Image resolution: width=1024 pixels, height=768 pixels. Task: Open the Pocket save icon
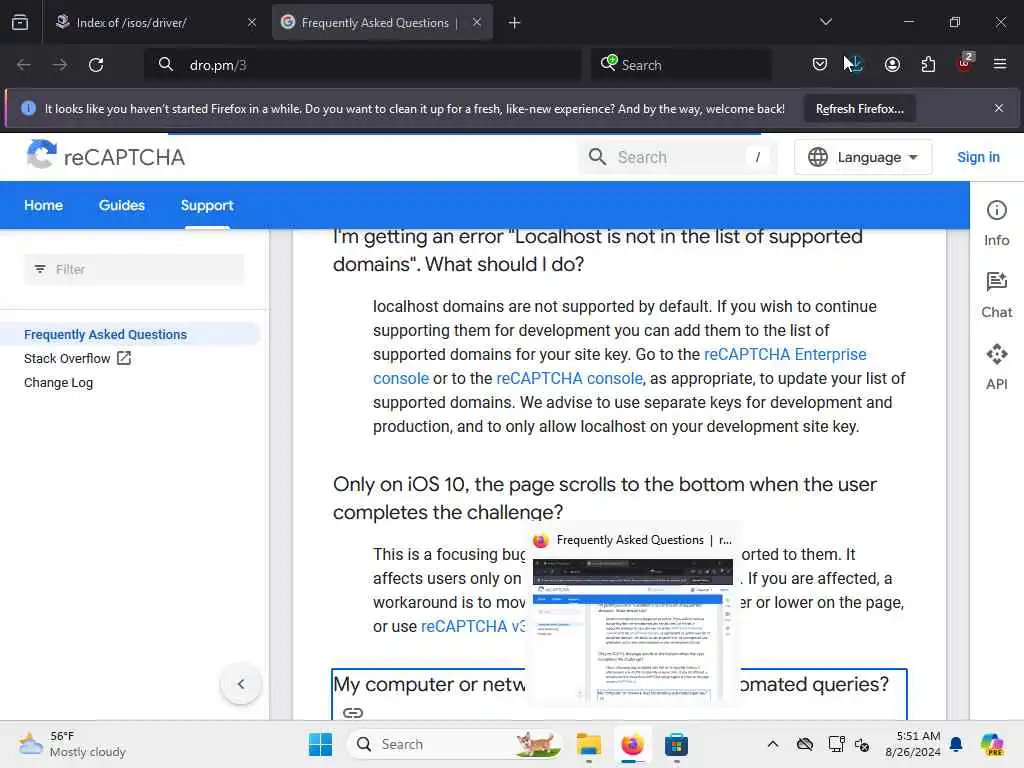[820, 64]
